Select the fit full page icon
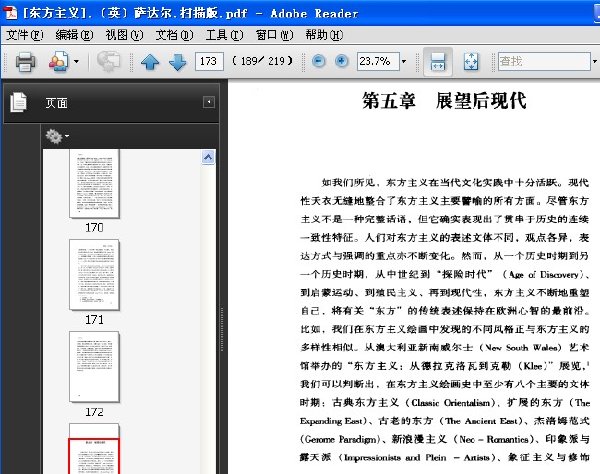This screenshot has width=600, height=474. pos(471,62)
